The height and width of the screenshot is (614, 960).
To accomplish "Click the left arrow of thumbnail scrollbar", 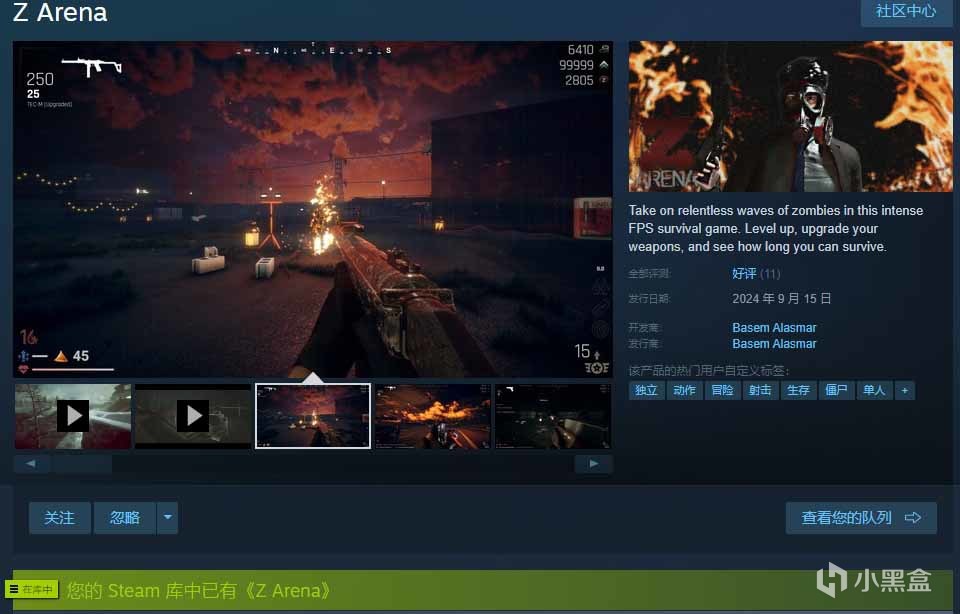I will pos(31,463).
